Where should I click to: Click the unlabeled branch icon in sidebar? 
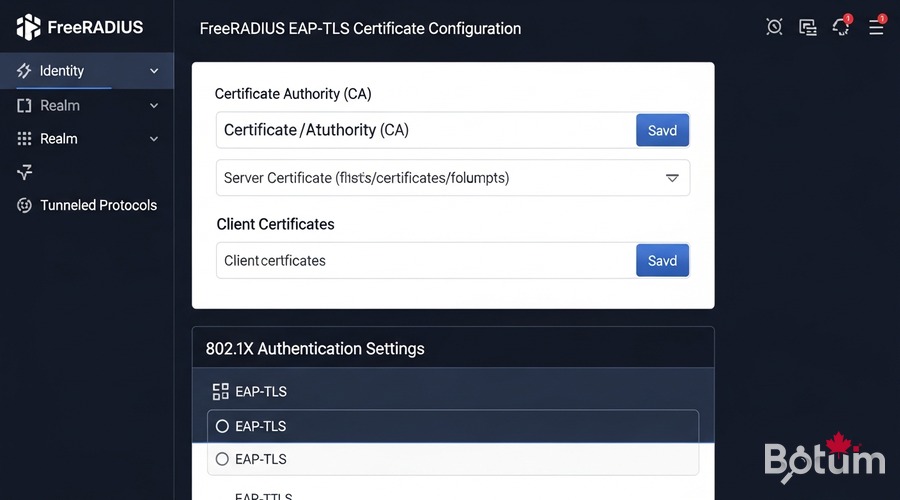pos(24,172)
